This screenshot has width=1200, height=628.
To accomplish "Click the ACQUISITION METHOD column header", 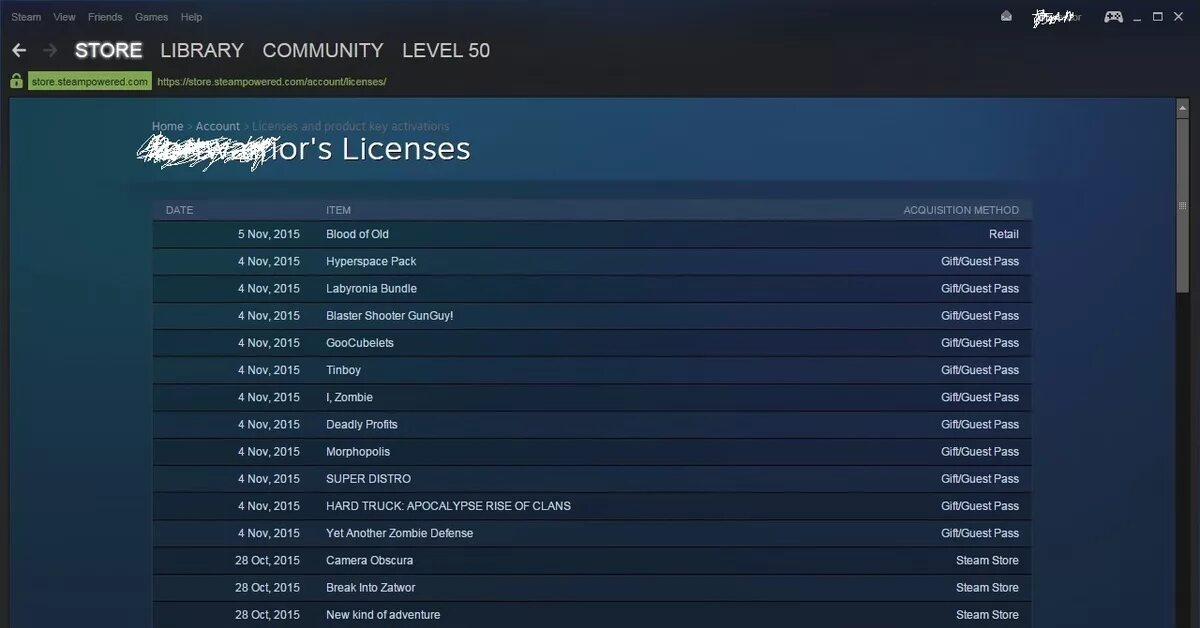I will point(961,210).
